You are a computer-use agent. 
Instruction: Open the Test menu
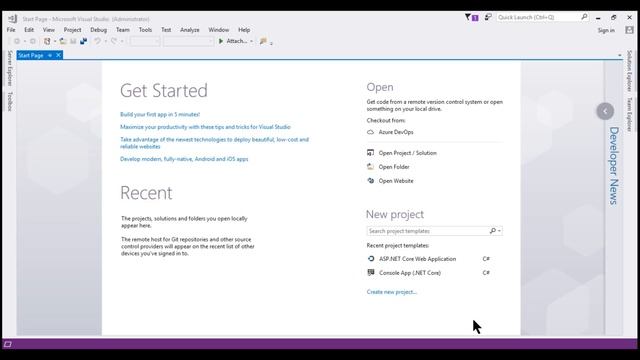(x=166, y=30)
